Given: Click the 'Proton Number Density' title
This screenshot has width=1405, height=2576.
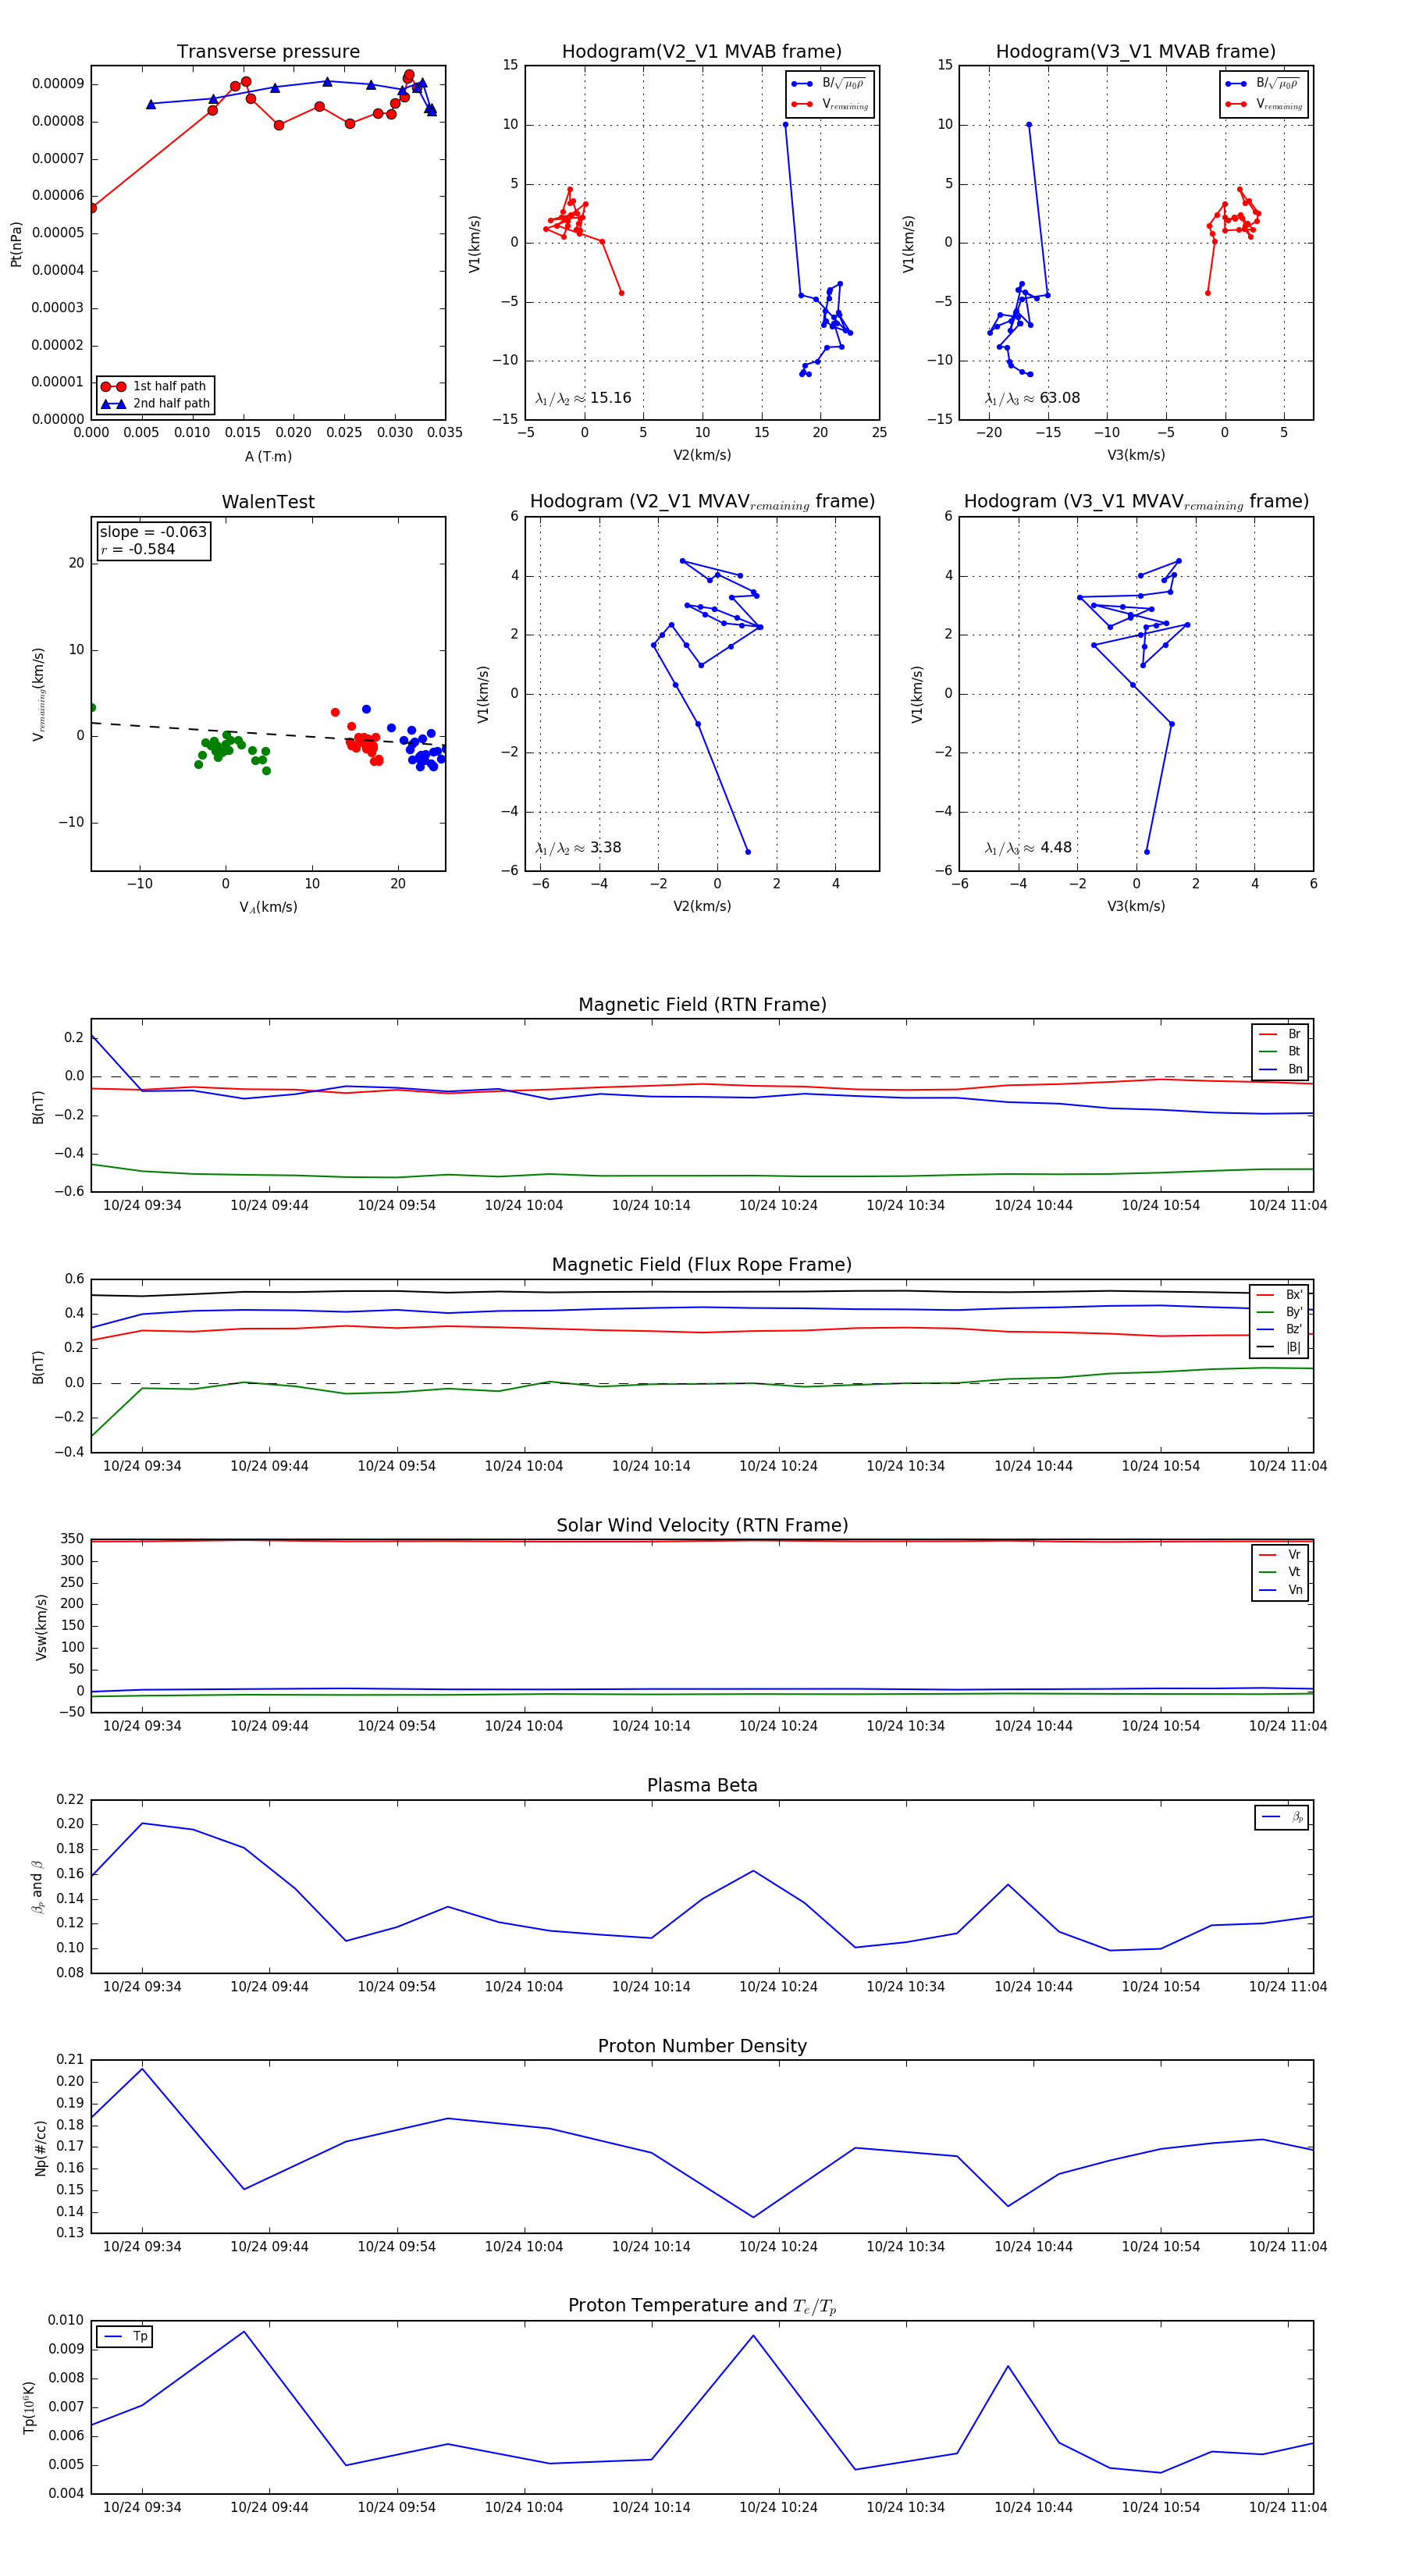Looking at the screenshot, I should 702,2045.
